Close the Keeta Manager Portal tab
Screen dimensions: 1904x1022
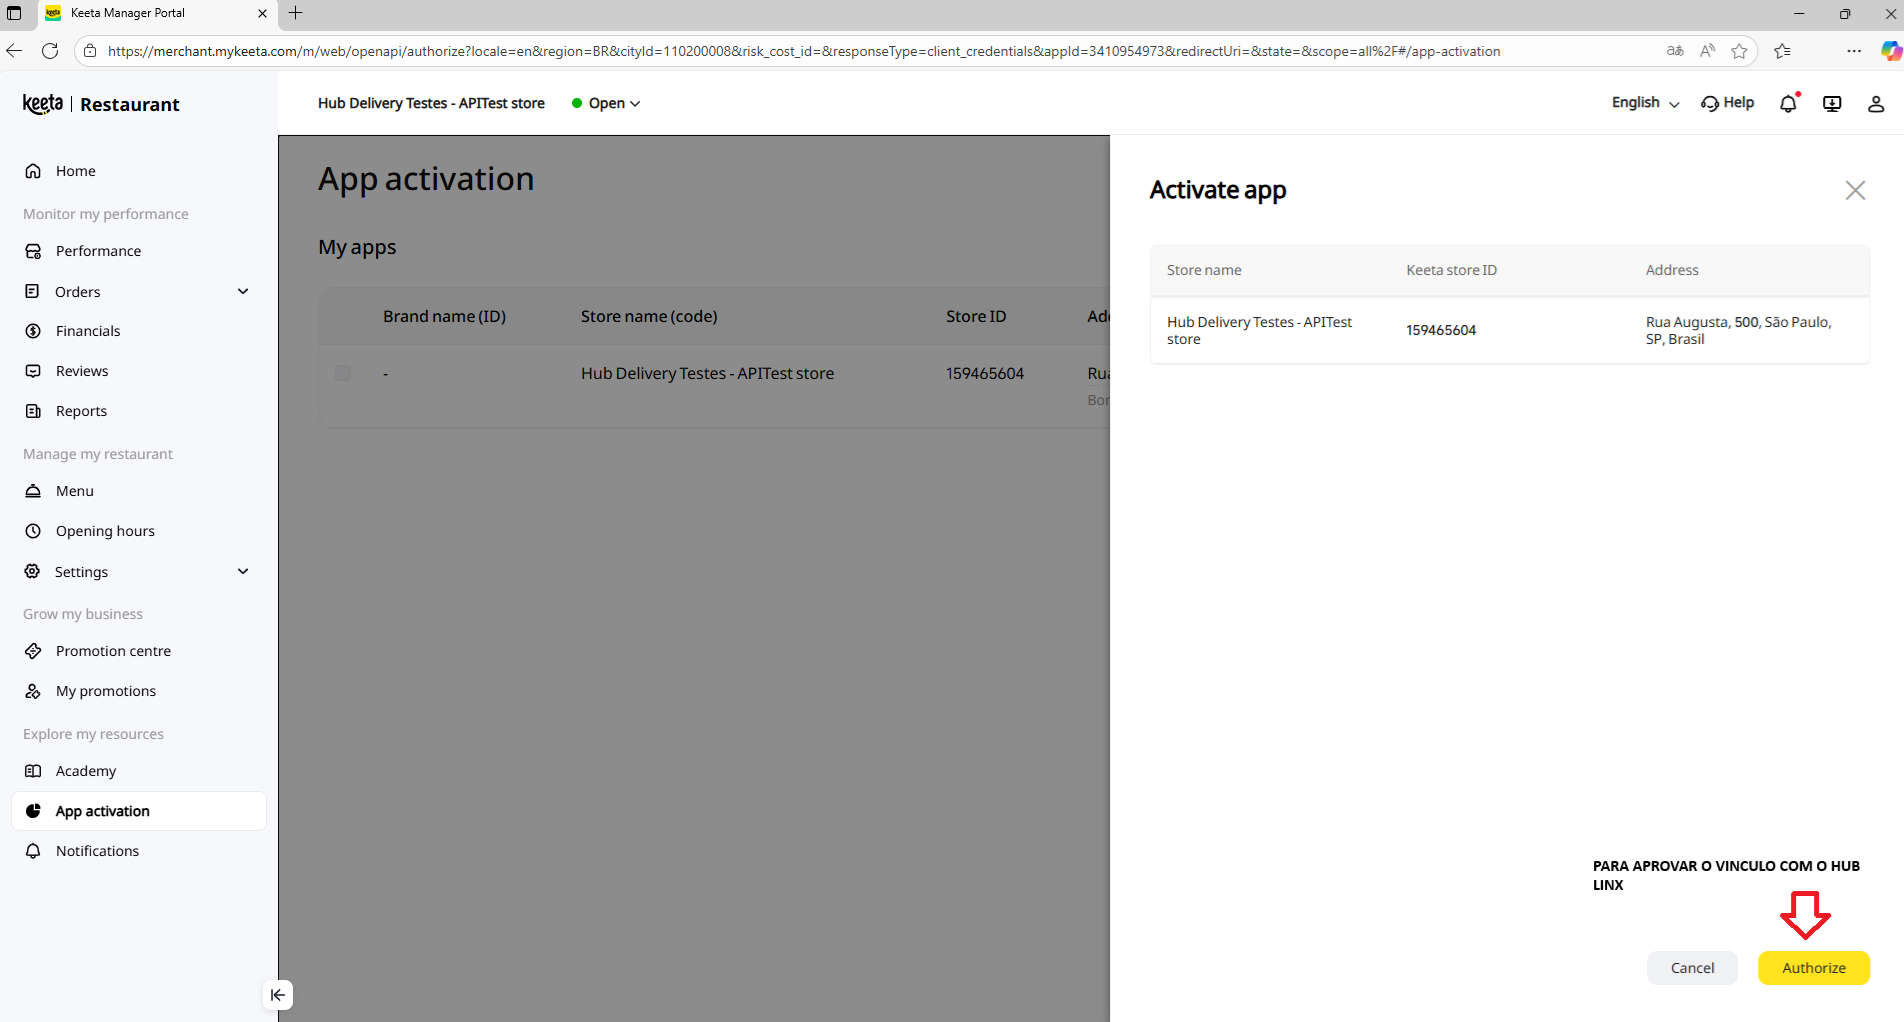262,14
